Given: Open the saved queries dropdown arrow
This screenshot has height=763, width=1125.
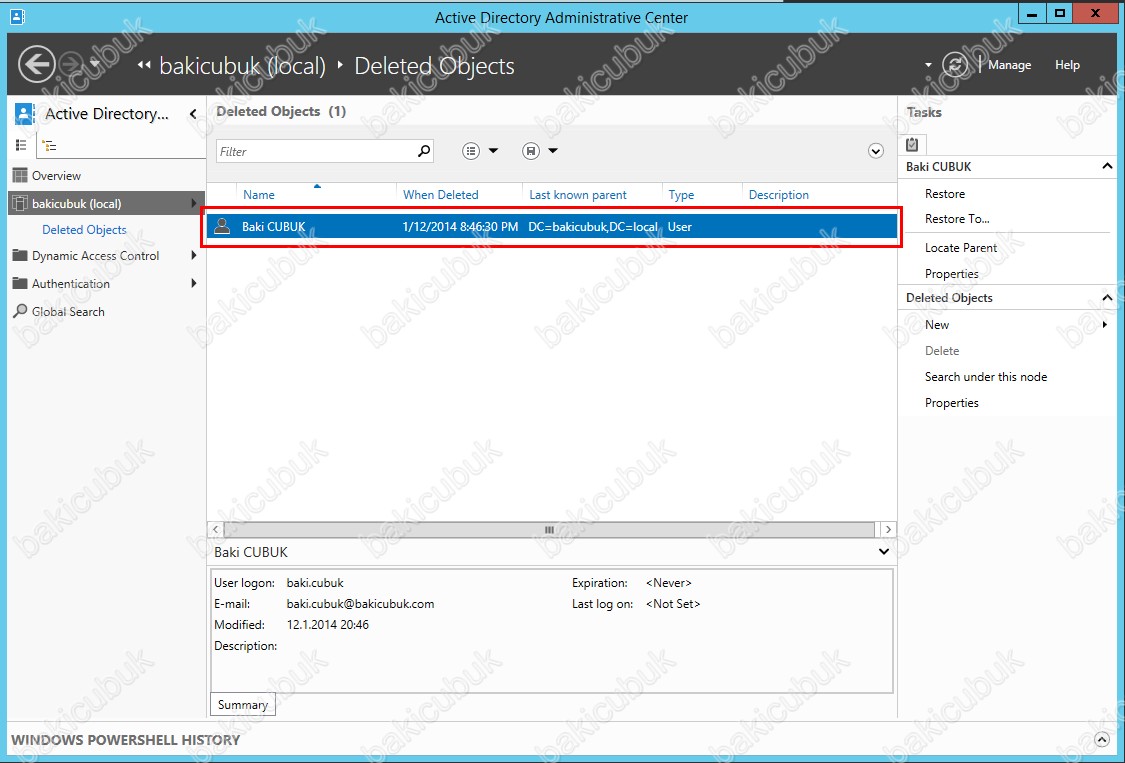Looking at the screenshot, I should [x=553, y=151].
